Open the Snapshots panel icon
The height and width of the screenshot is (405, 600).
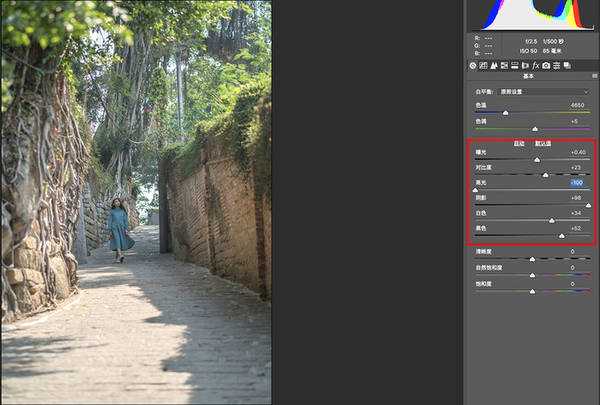point(567,66)
